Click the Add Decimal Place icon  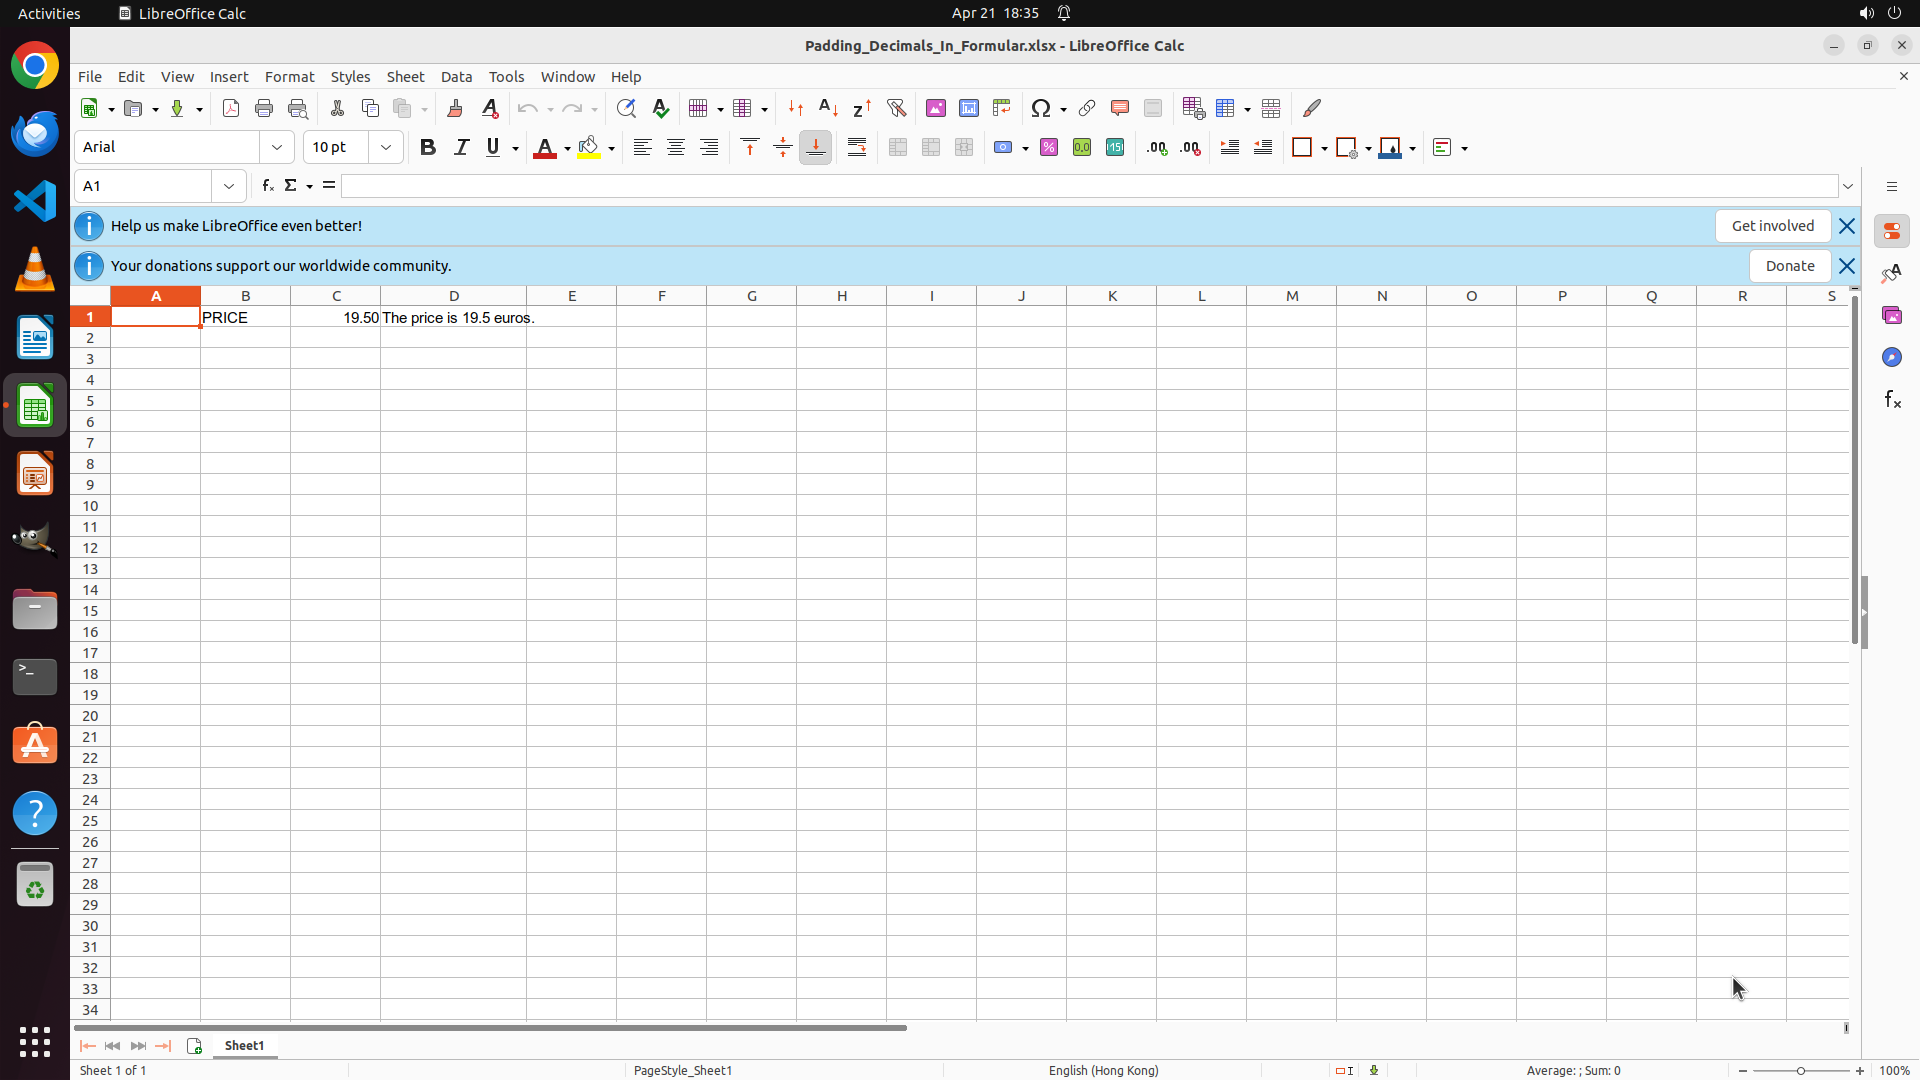tap(1157, 148)
